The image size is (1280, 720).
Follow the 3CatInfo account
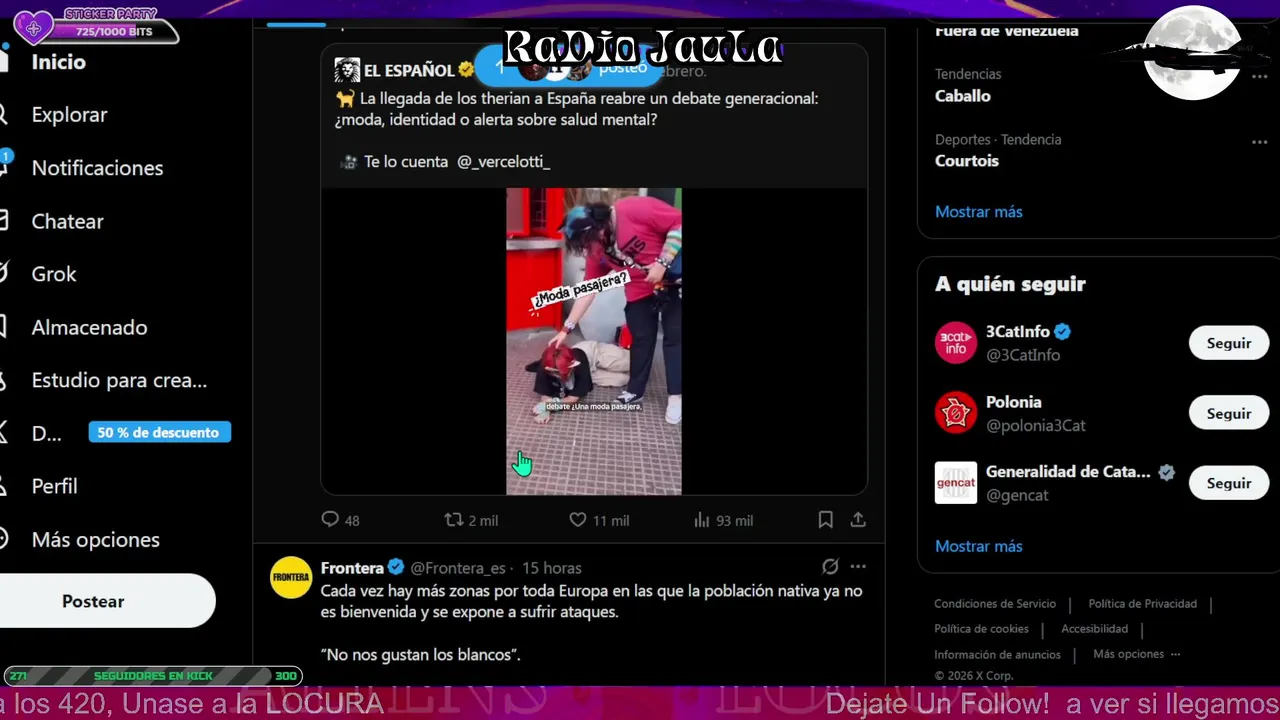(1229, 343)
